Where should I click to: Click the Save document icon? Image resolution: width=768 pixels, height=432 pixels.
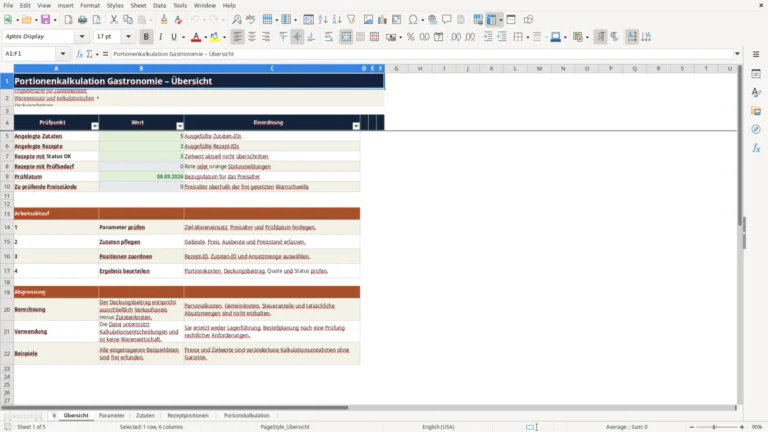[x=46, y=20]
